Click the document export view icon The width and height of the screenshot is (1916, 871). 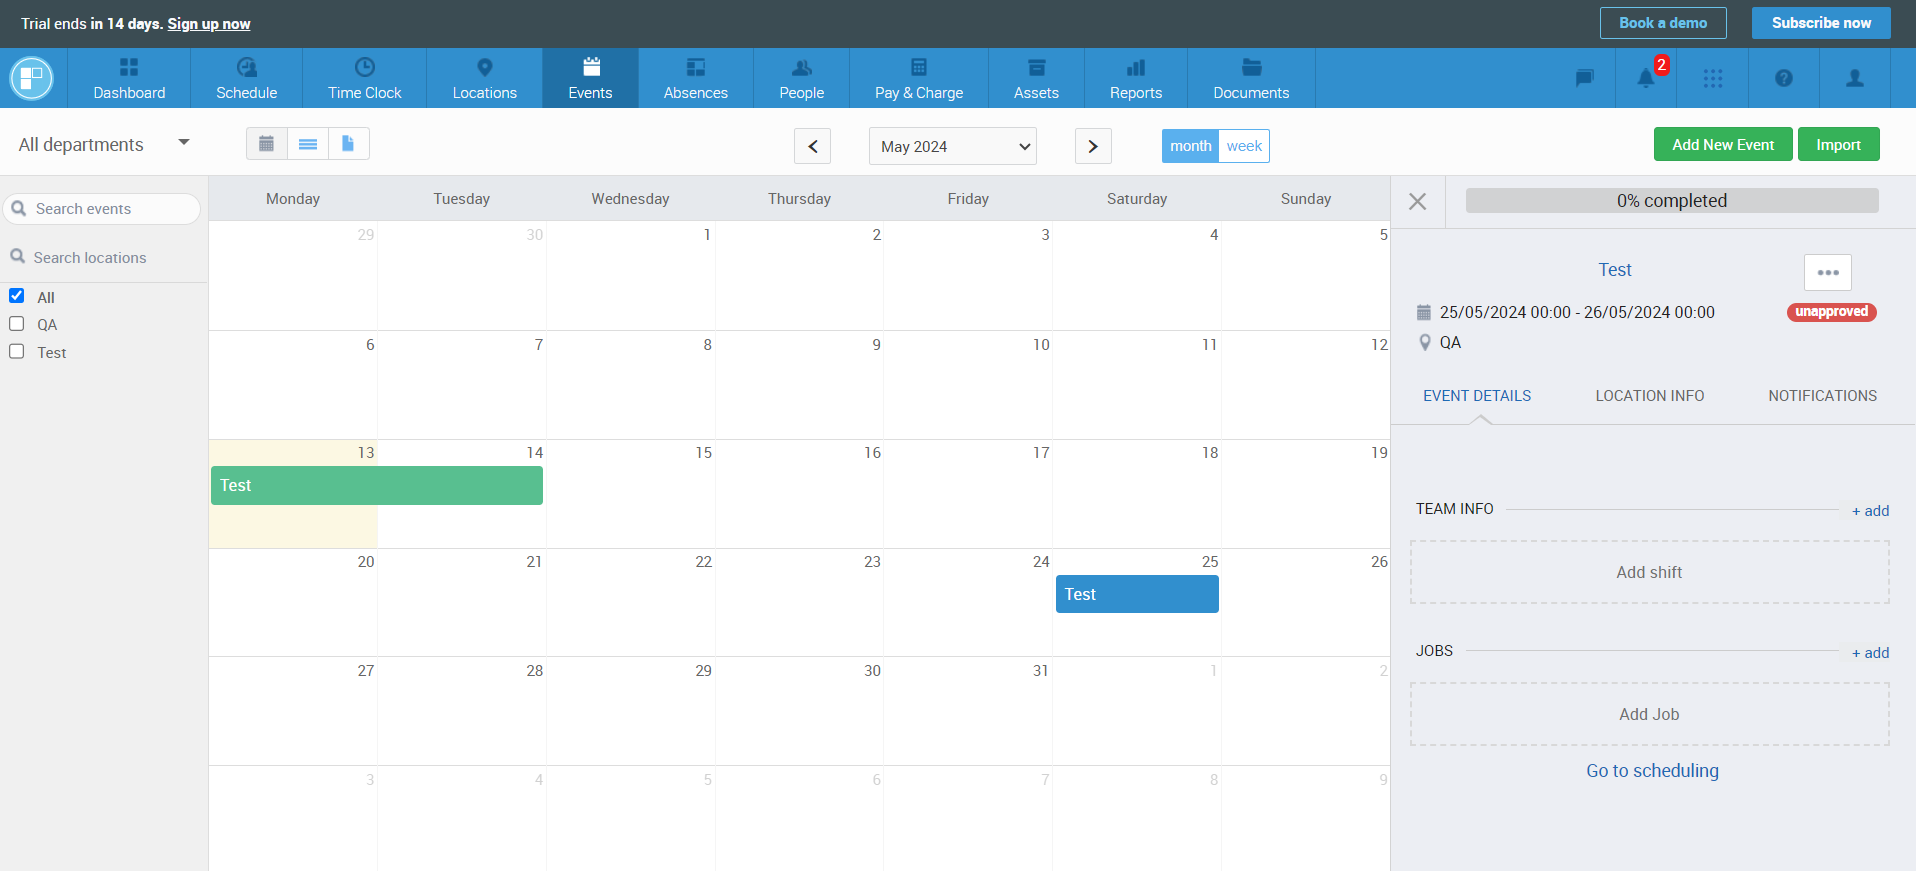point(348,144)
